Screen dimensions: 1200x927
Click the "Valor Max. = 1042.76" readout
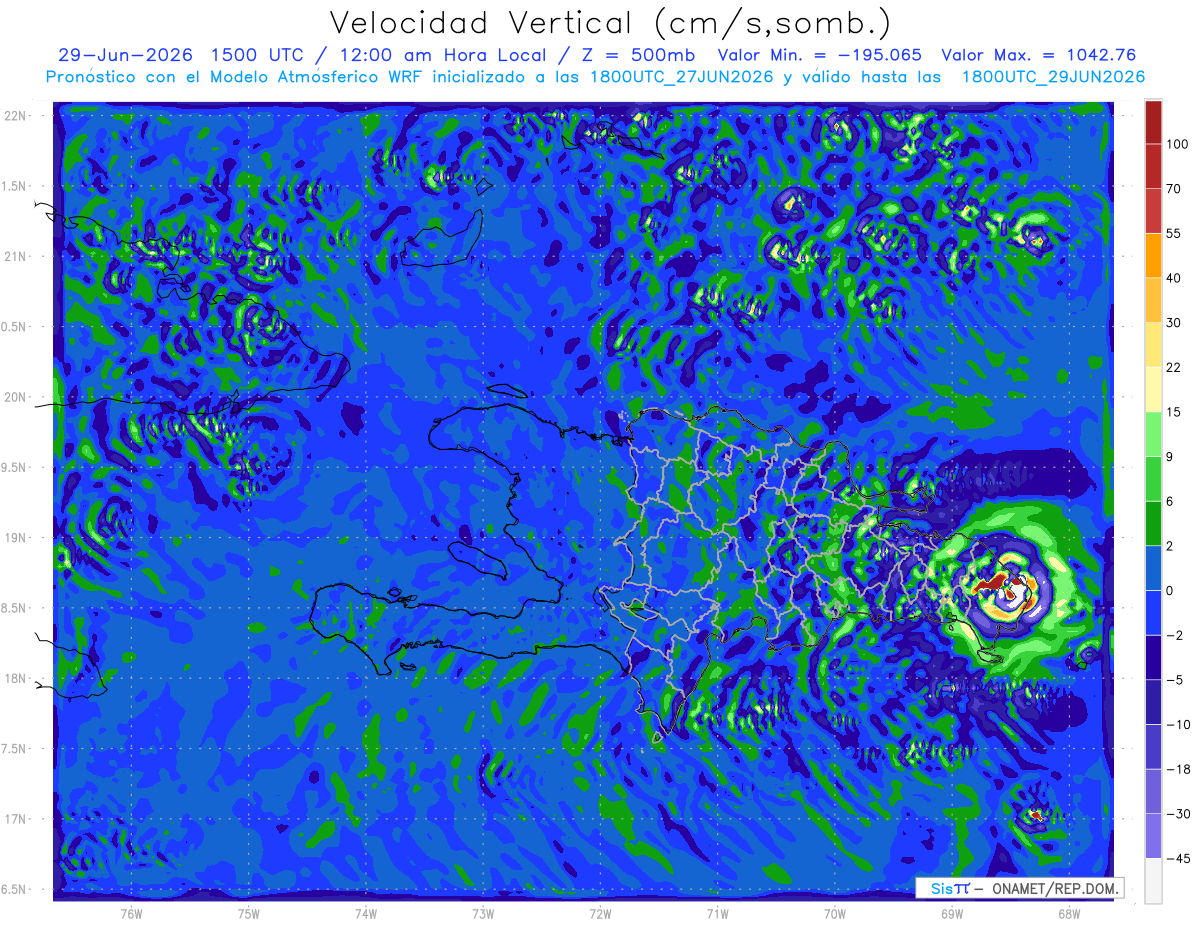pyautogui.click(x=1039, y=55)
